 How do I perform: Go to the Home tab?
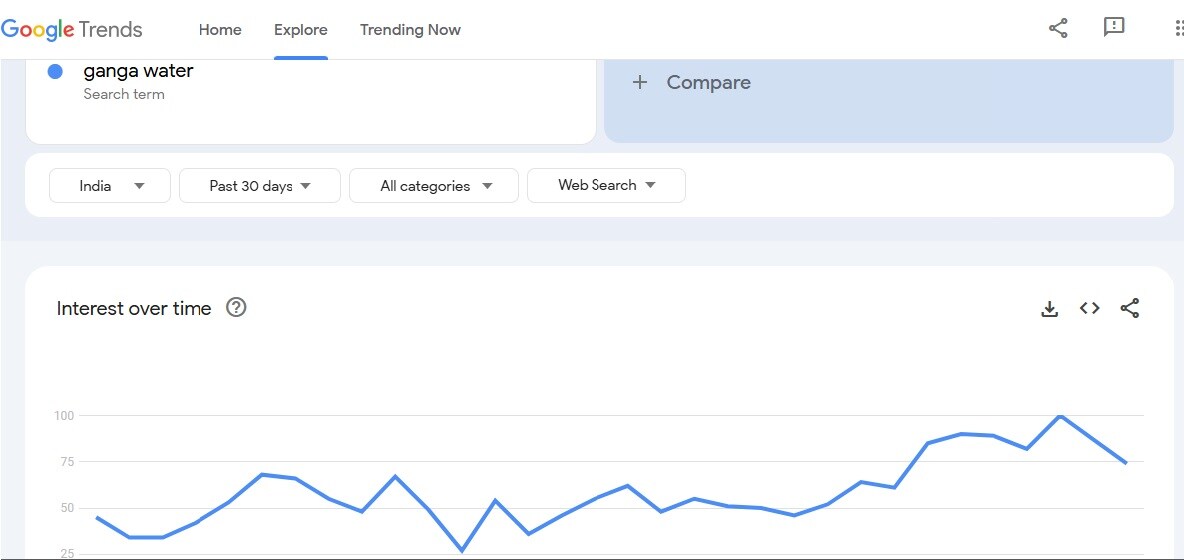click(x=220, y=30)
